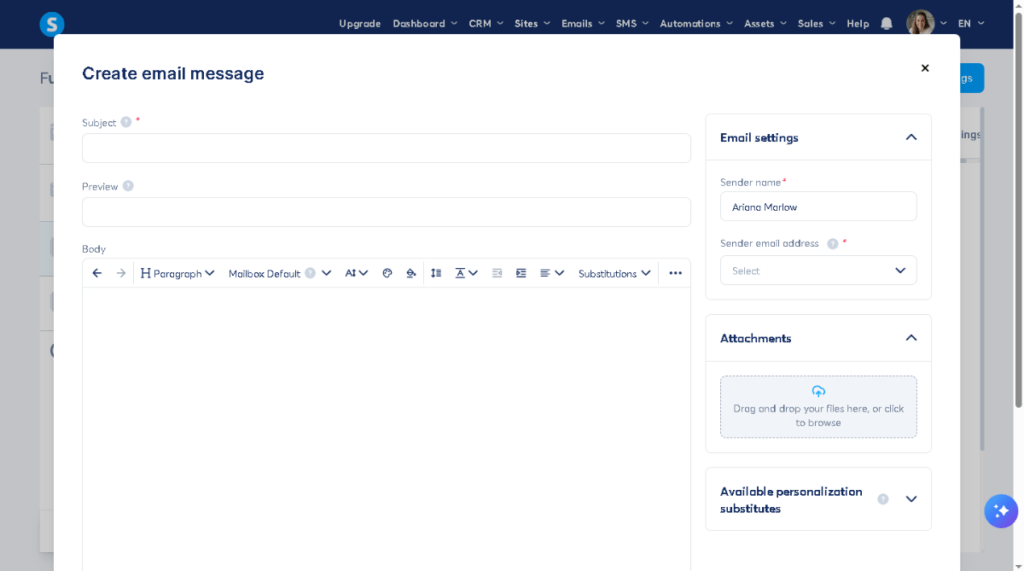Open the CRM menu
The width and height of the screenshot is (1024, 571).
486,24
